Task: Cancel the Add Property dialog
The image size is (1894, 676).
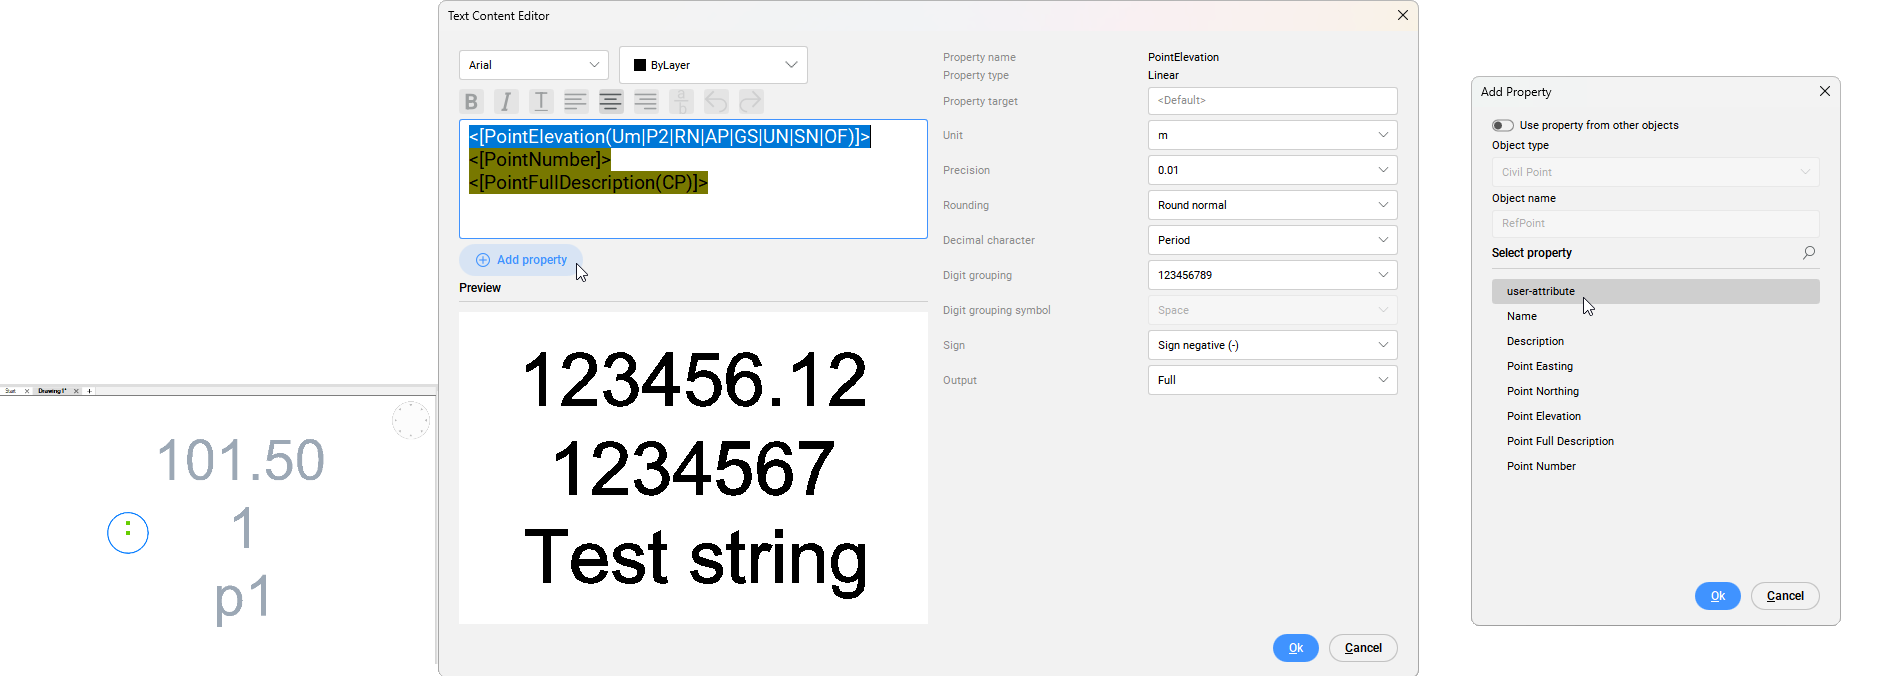Action: click(x=1784, y=596)
